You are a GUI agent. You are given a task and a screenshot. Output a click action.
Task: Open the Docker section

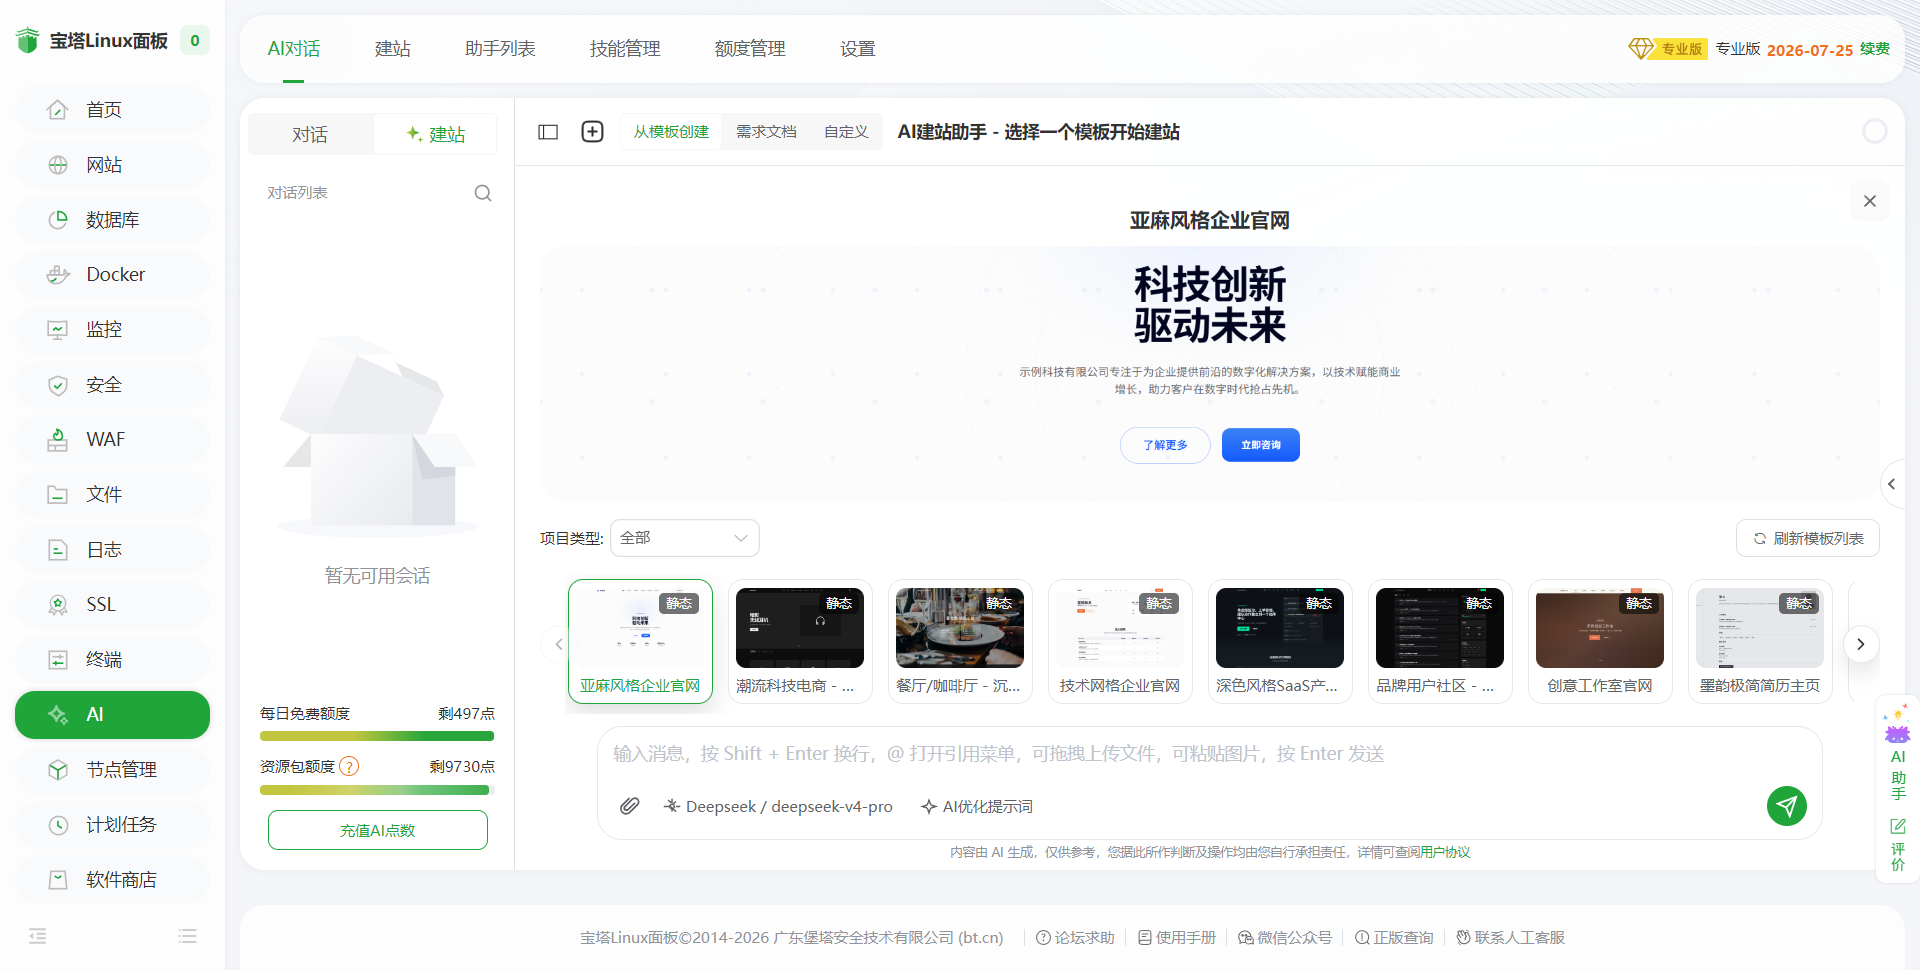[112, 275]
